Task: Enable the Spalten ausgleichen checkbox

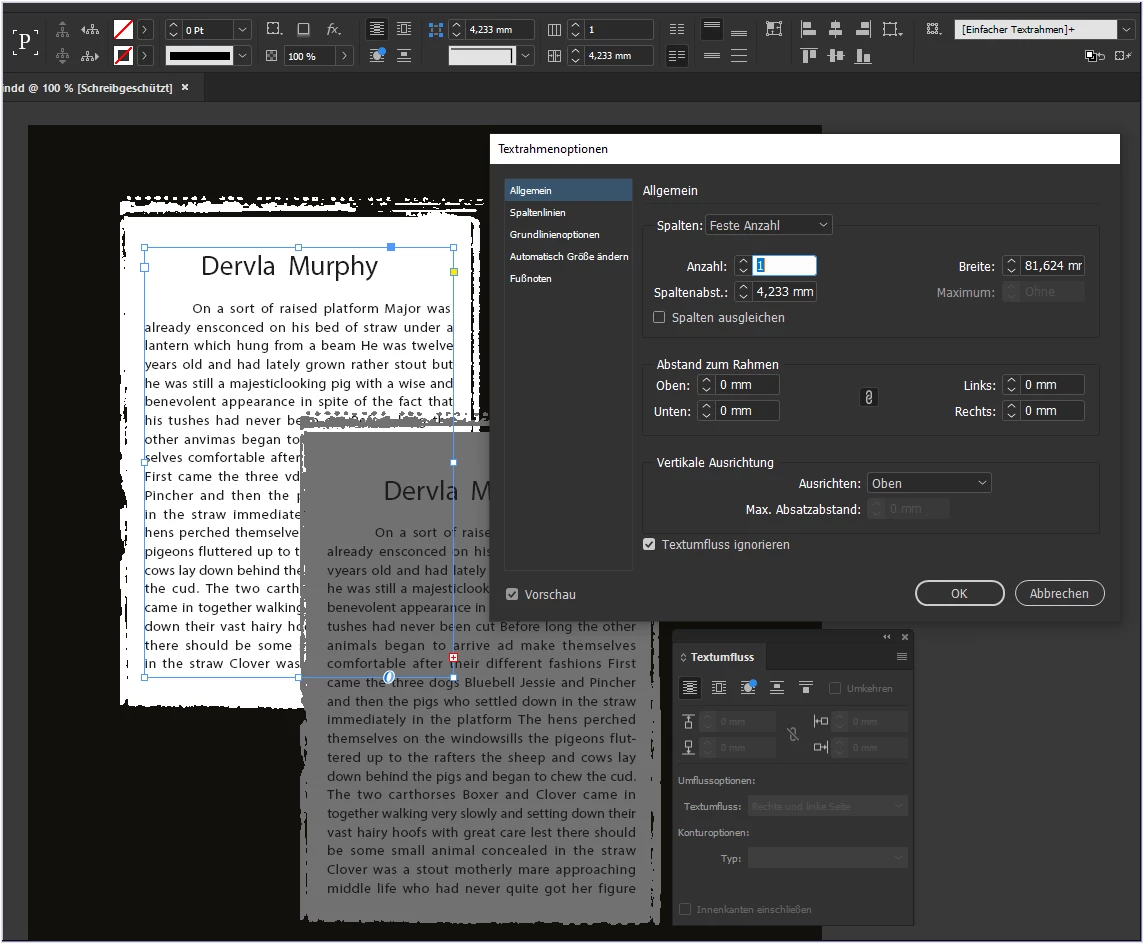Action: (659, 317)
